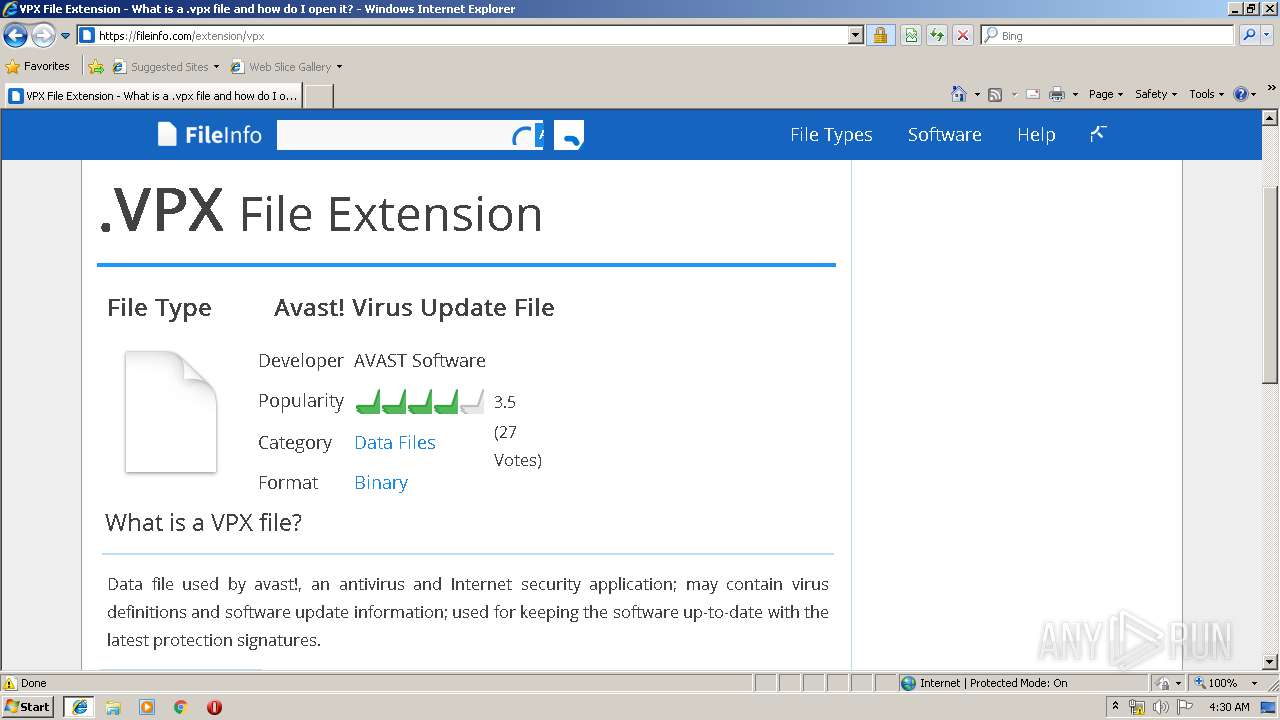Click the vertical scrollbar up arrow
1280x720 pixels.
(x=1270, y=116)
